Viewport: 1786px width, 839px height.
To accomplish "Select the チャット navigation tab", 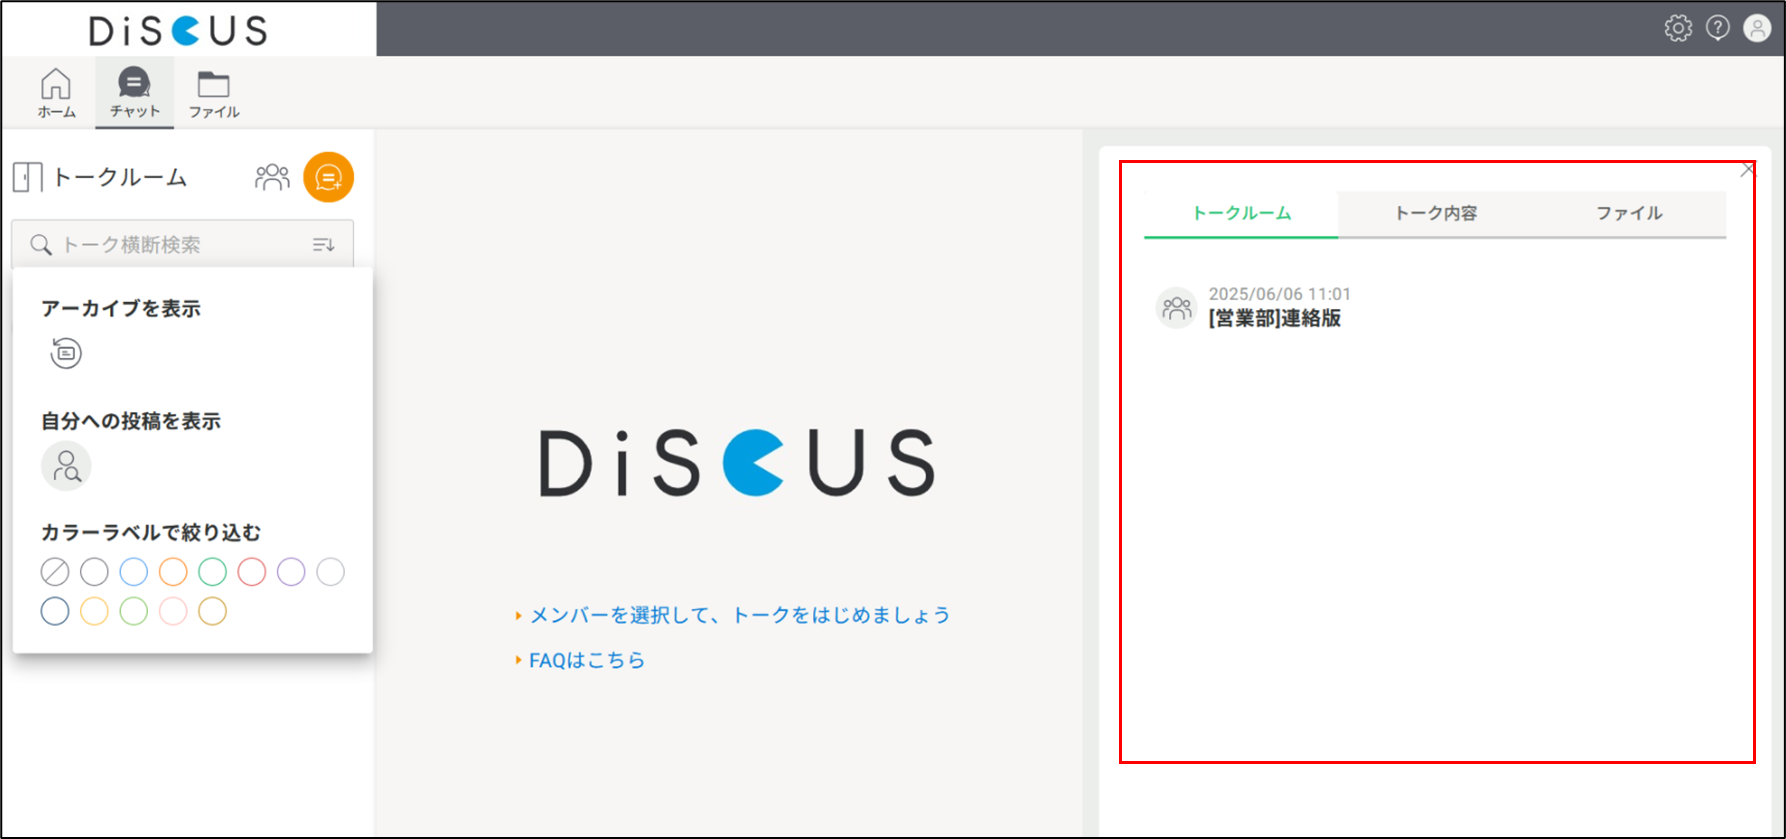I will (x=135, y=93).
